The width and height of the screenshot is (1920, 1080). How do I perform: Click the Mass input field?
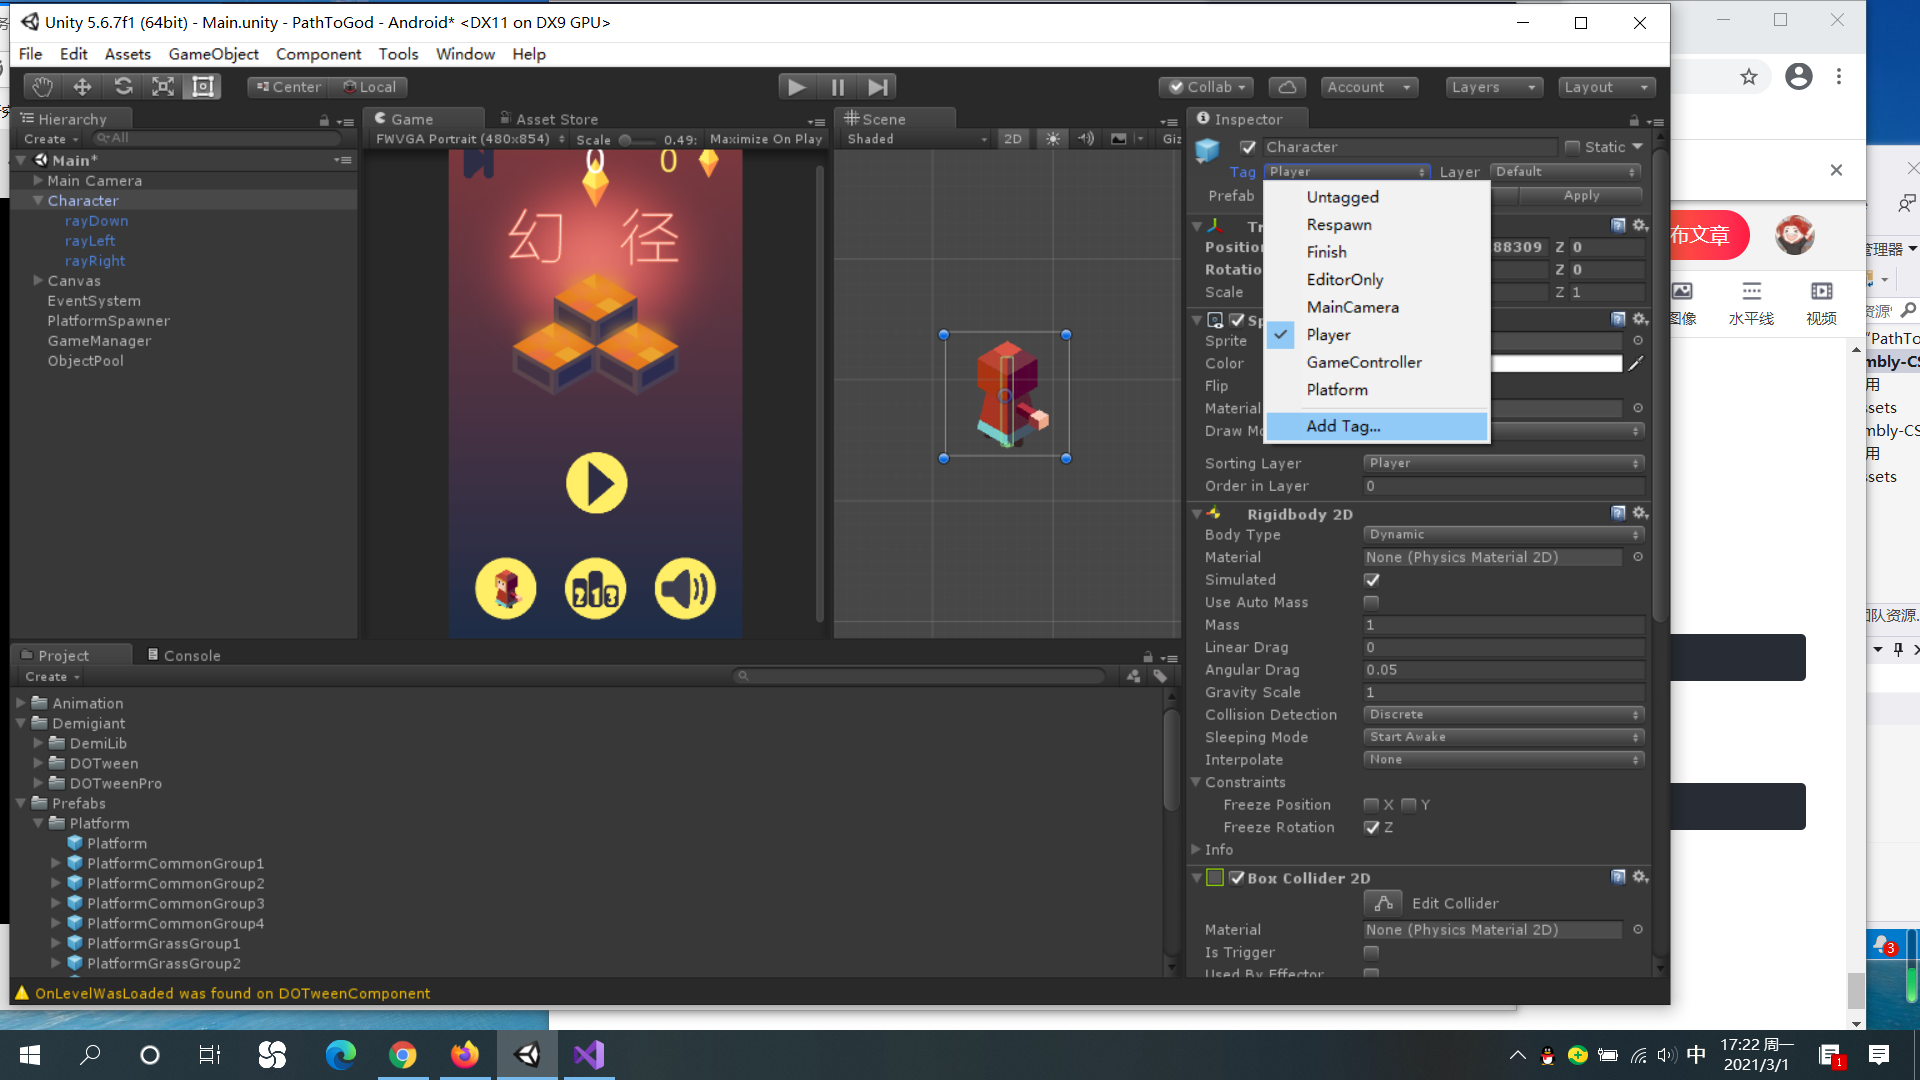pos(1503,625)
